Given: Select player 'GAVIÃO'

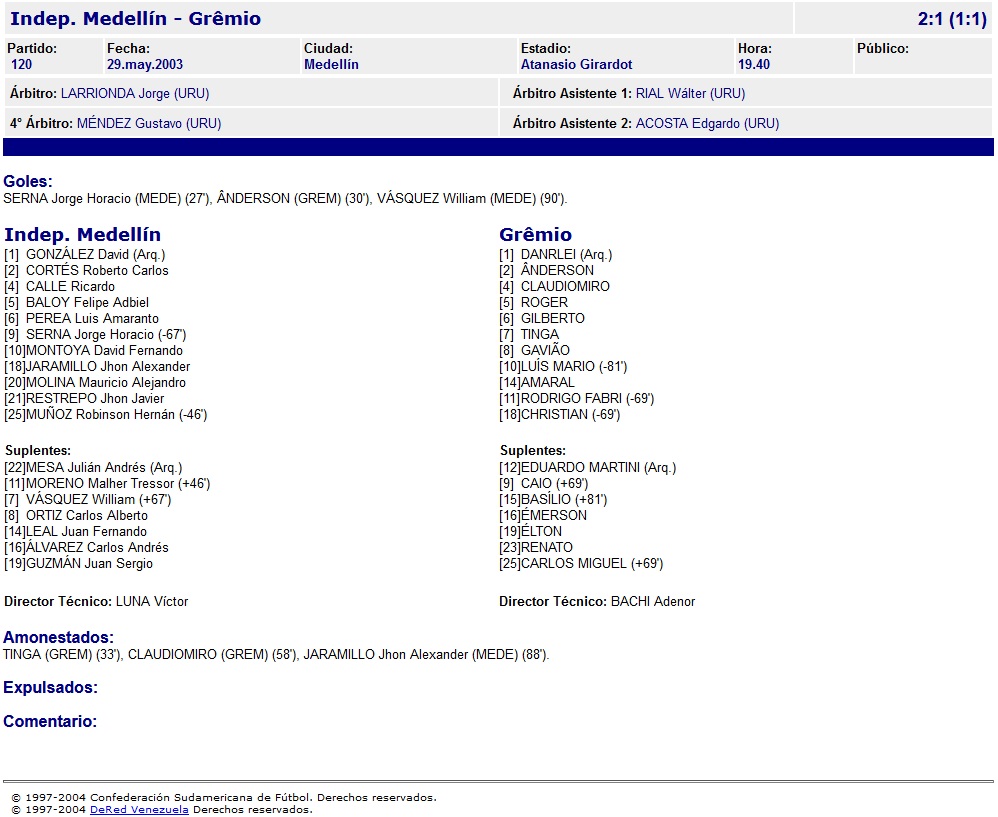Looking at the screenshot, I should (x=545, y=350).
